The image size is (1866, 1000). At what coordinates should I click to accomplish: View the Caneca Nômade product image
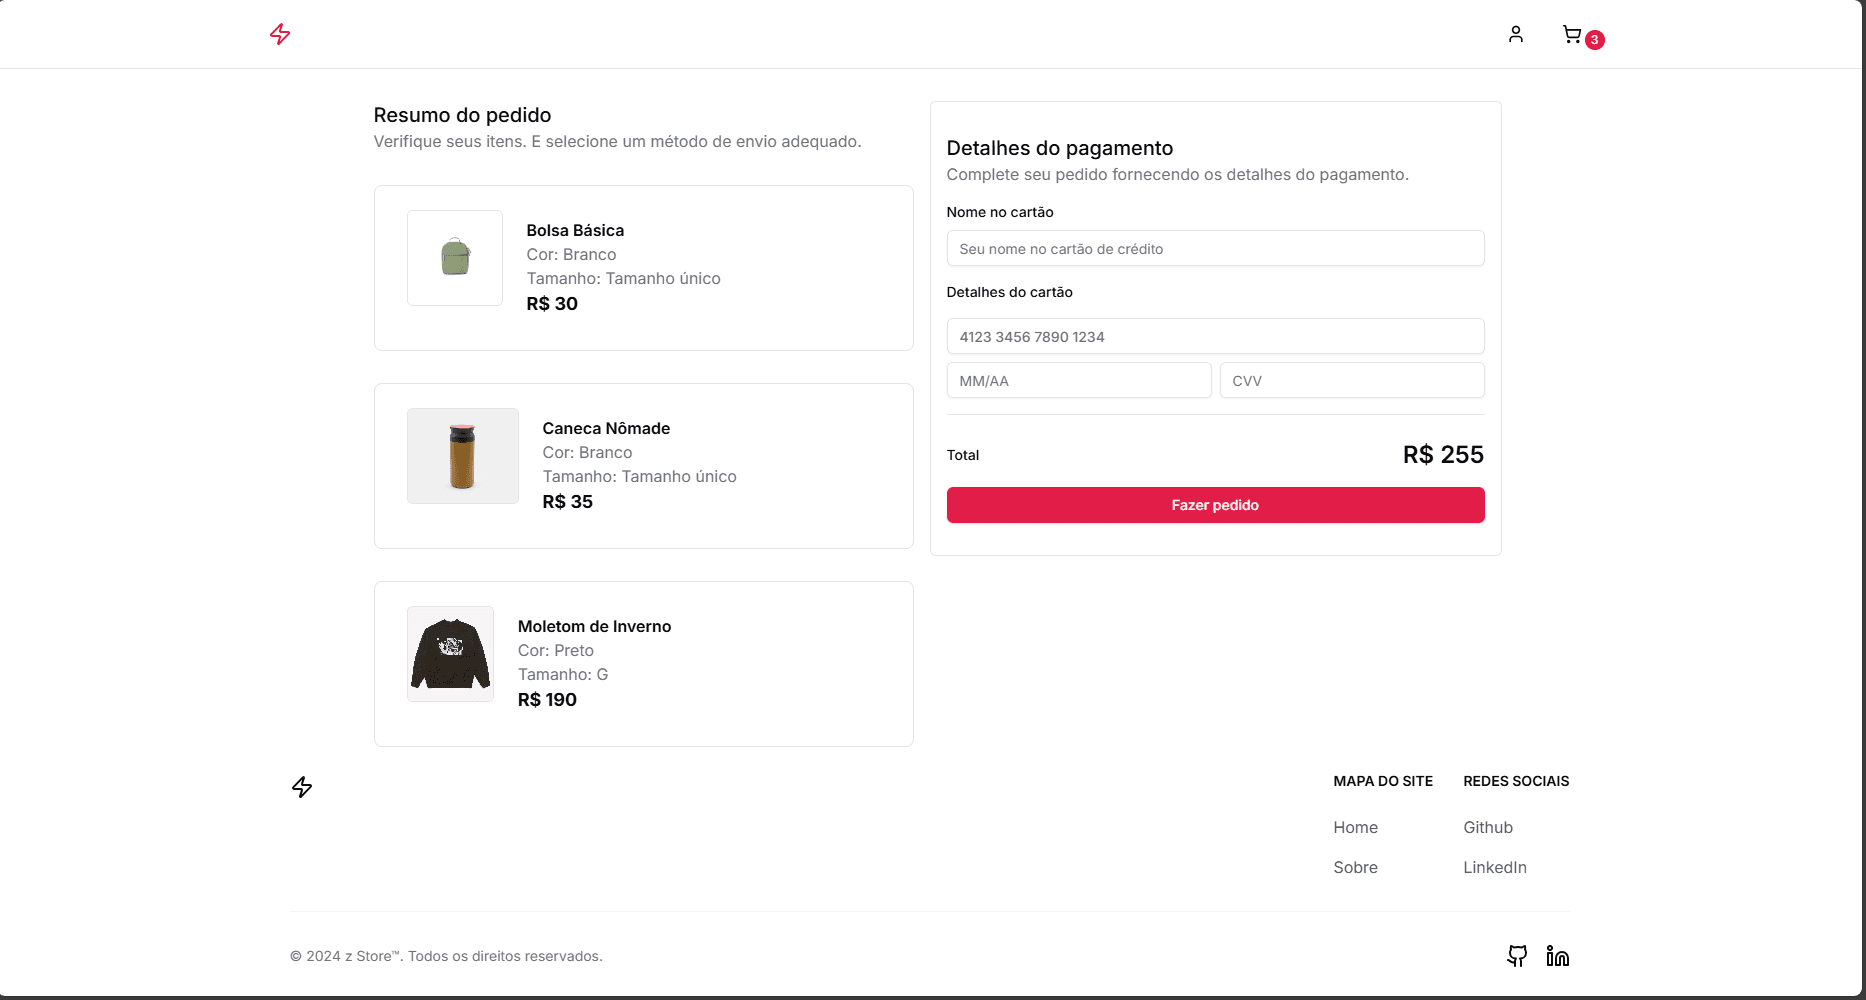pos(462,456)
